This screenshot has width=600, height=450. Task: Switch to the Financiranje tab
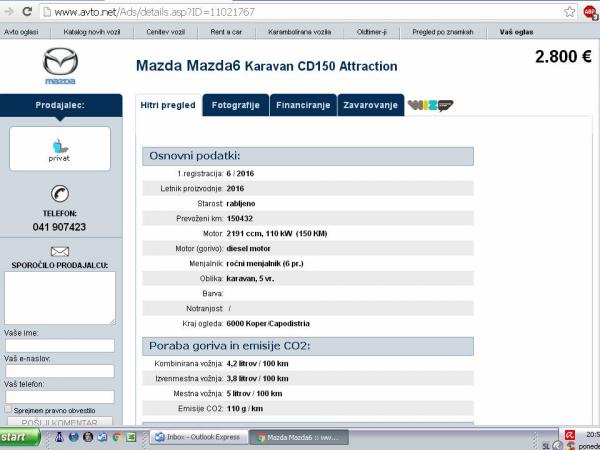pyautogui.click(x=303, y=105)
